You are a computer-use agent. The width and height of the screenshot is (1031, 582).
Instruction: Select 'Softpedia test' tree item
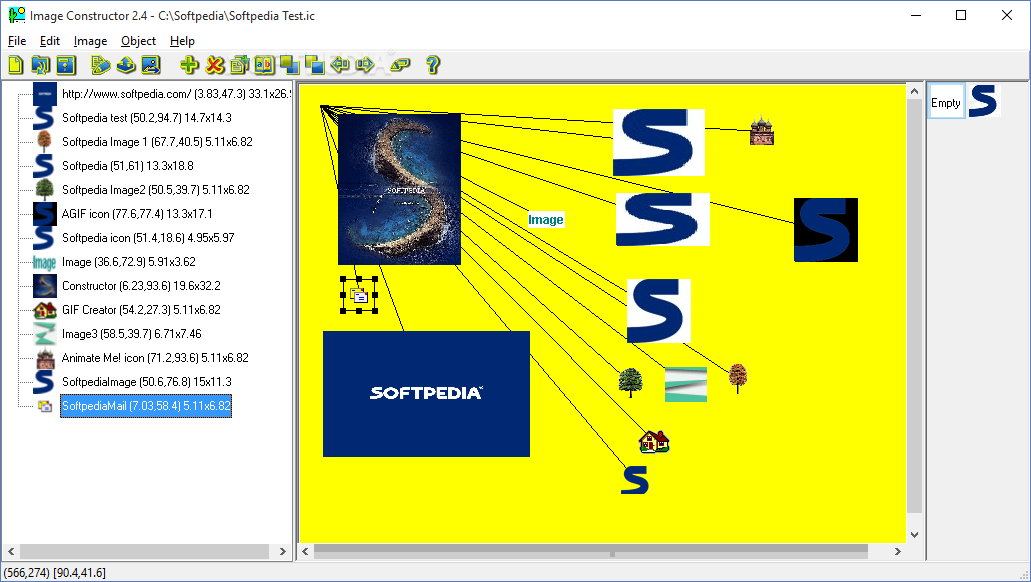point(147,118)
